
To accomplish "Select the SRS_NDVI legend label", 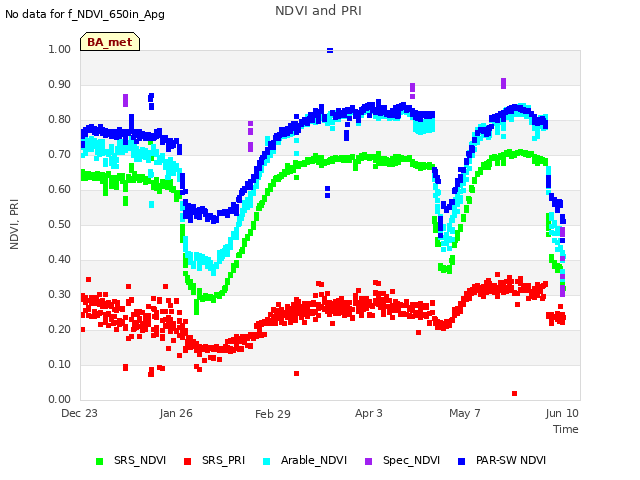I will [140, 460].
